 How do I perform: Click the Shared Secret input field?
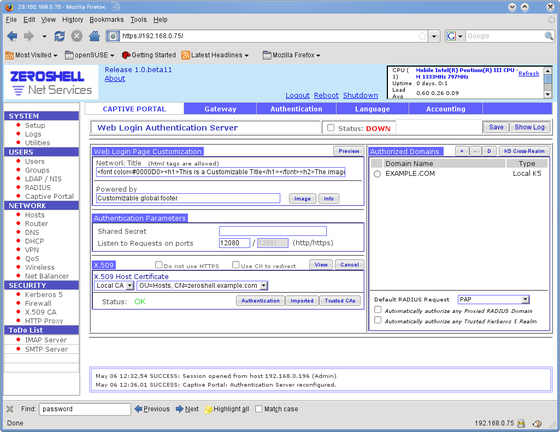click(273, 231)
